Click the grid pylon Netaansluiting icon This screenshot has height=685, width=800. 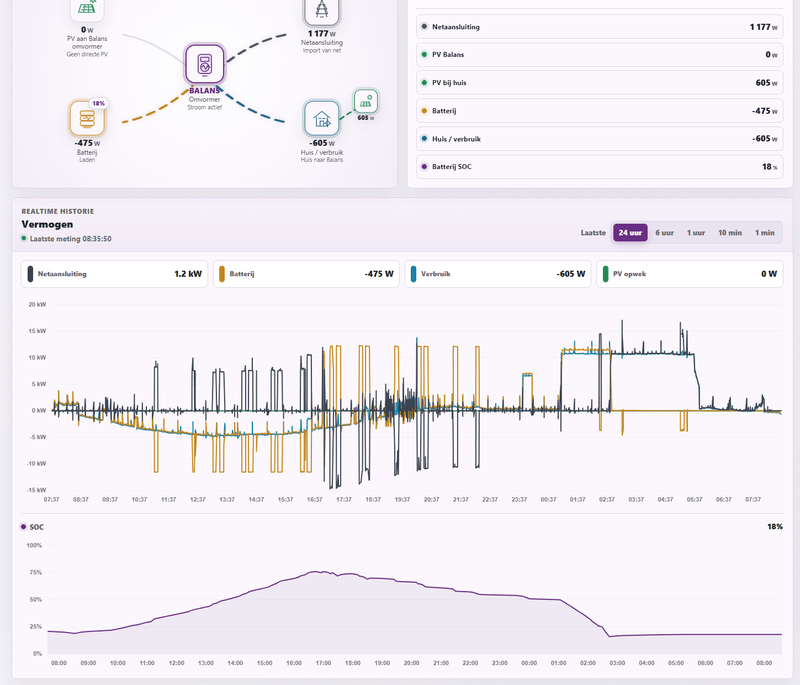coord(321,10)
